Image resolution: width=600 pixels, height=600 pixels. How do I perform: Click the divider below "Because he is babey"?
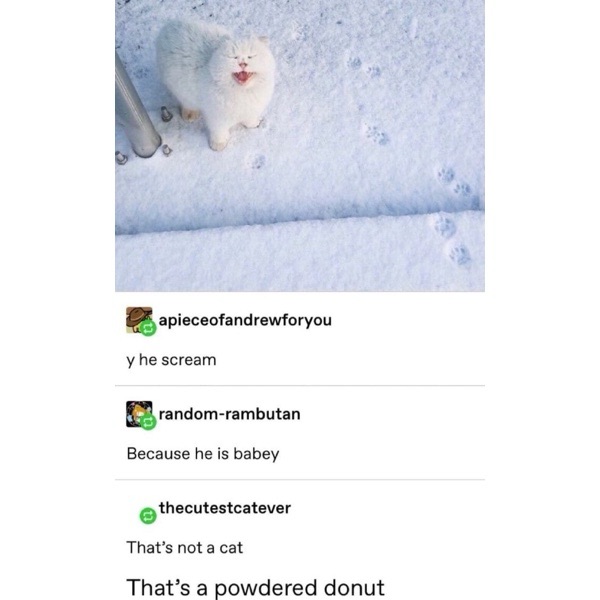(x=300, y=479)
